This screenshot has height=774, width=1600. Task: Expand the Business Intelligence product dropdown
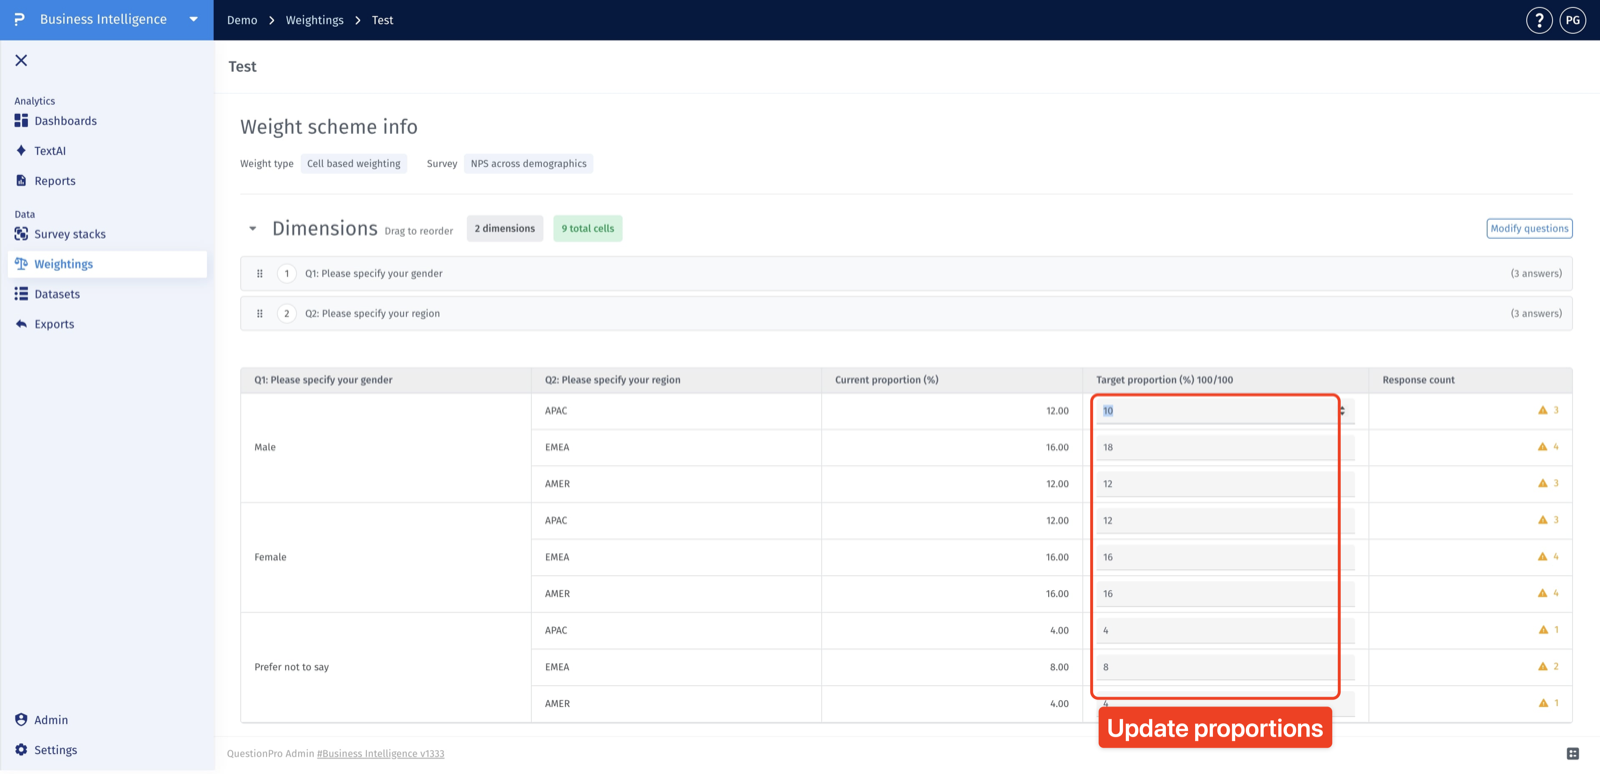pos(194,20)
